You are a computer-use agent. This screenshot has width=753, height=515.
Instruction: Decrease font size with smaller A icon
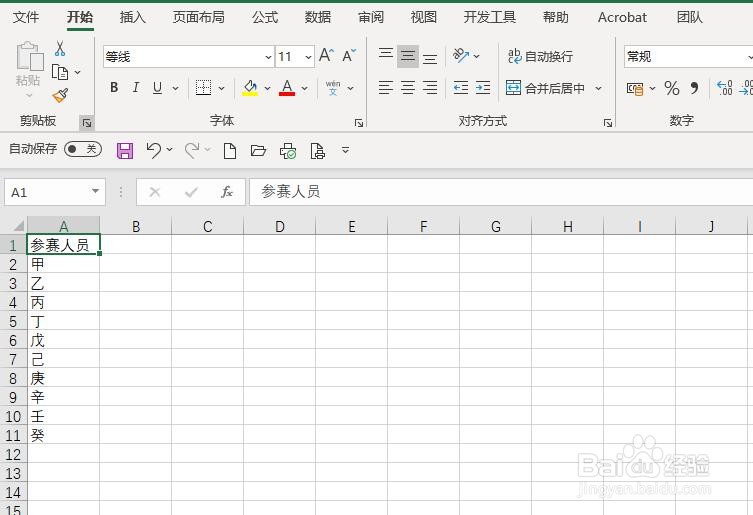tap(349, 55)
